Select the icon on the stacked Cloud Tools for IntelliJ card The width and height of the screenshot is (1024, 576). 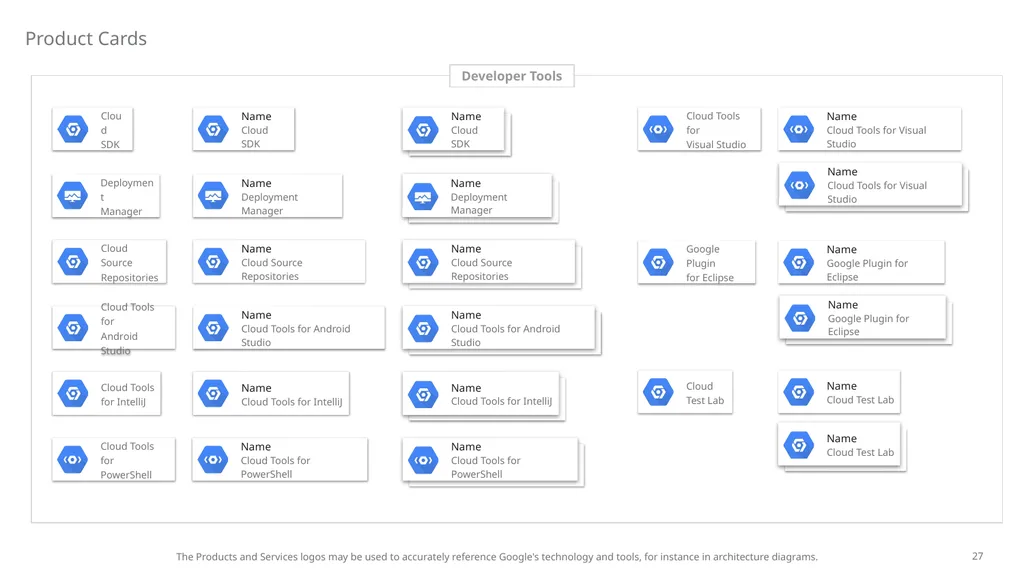click(x=423, y=394)
